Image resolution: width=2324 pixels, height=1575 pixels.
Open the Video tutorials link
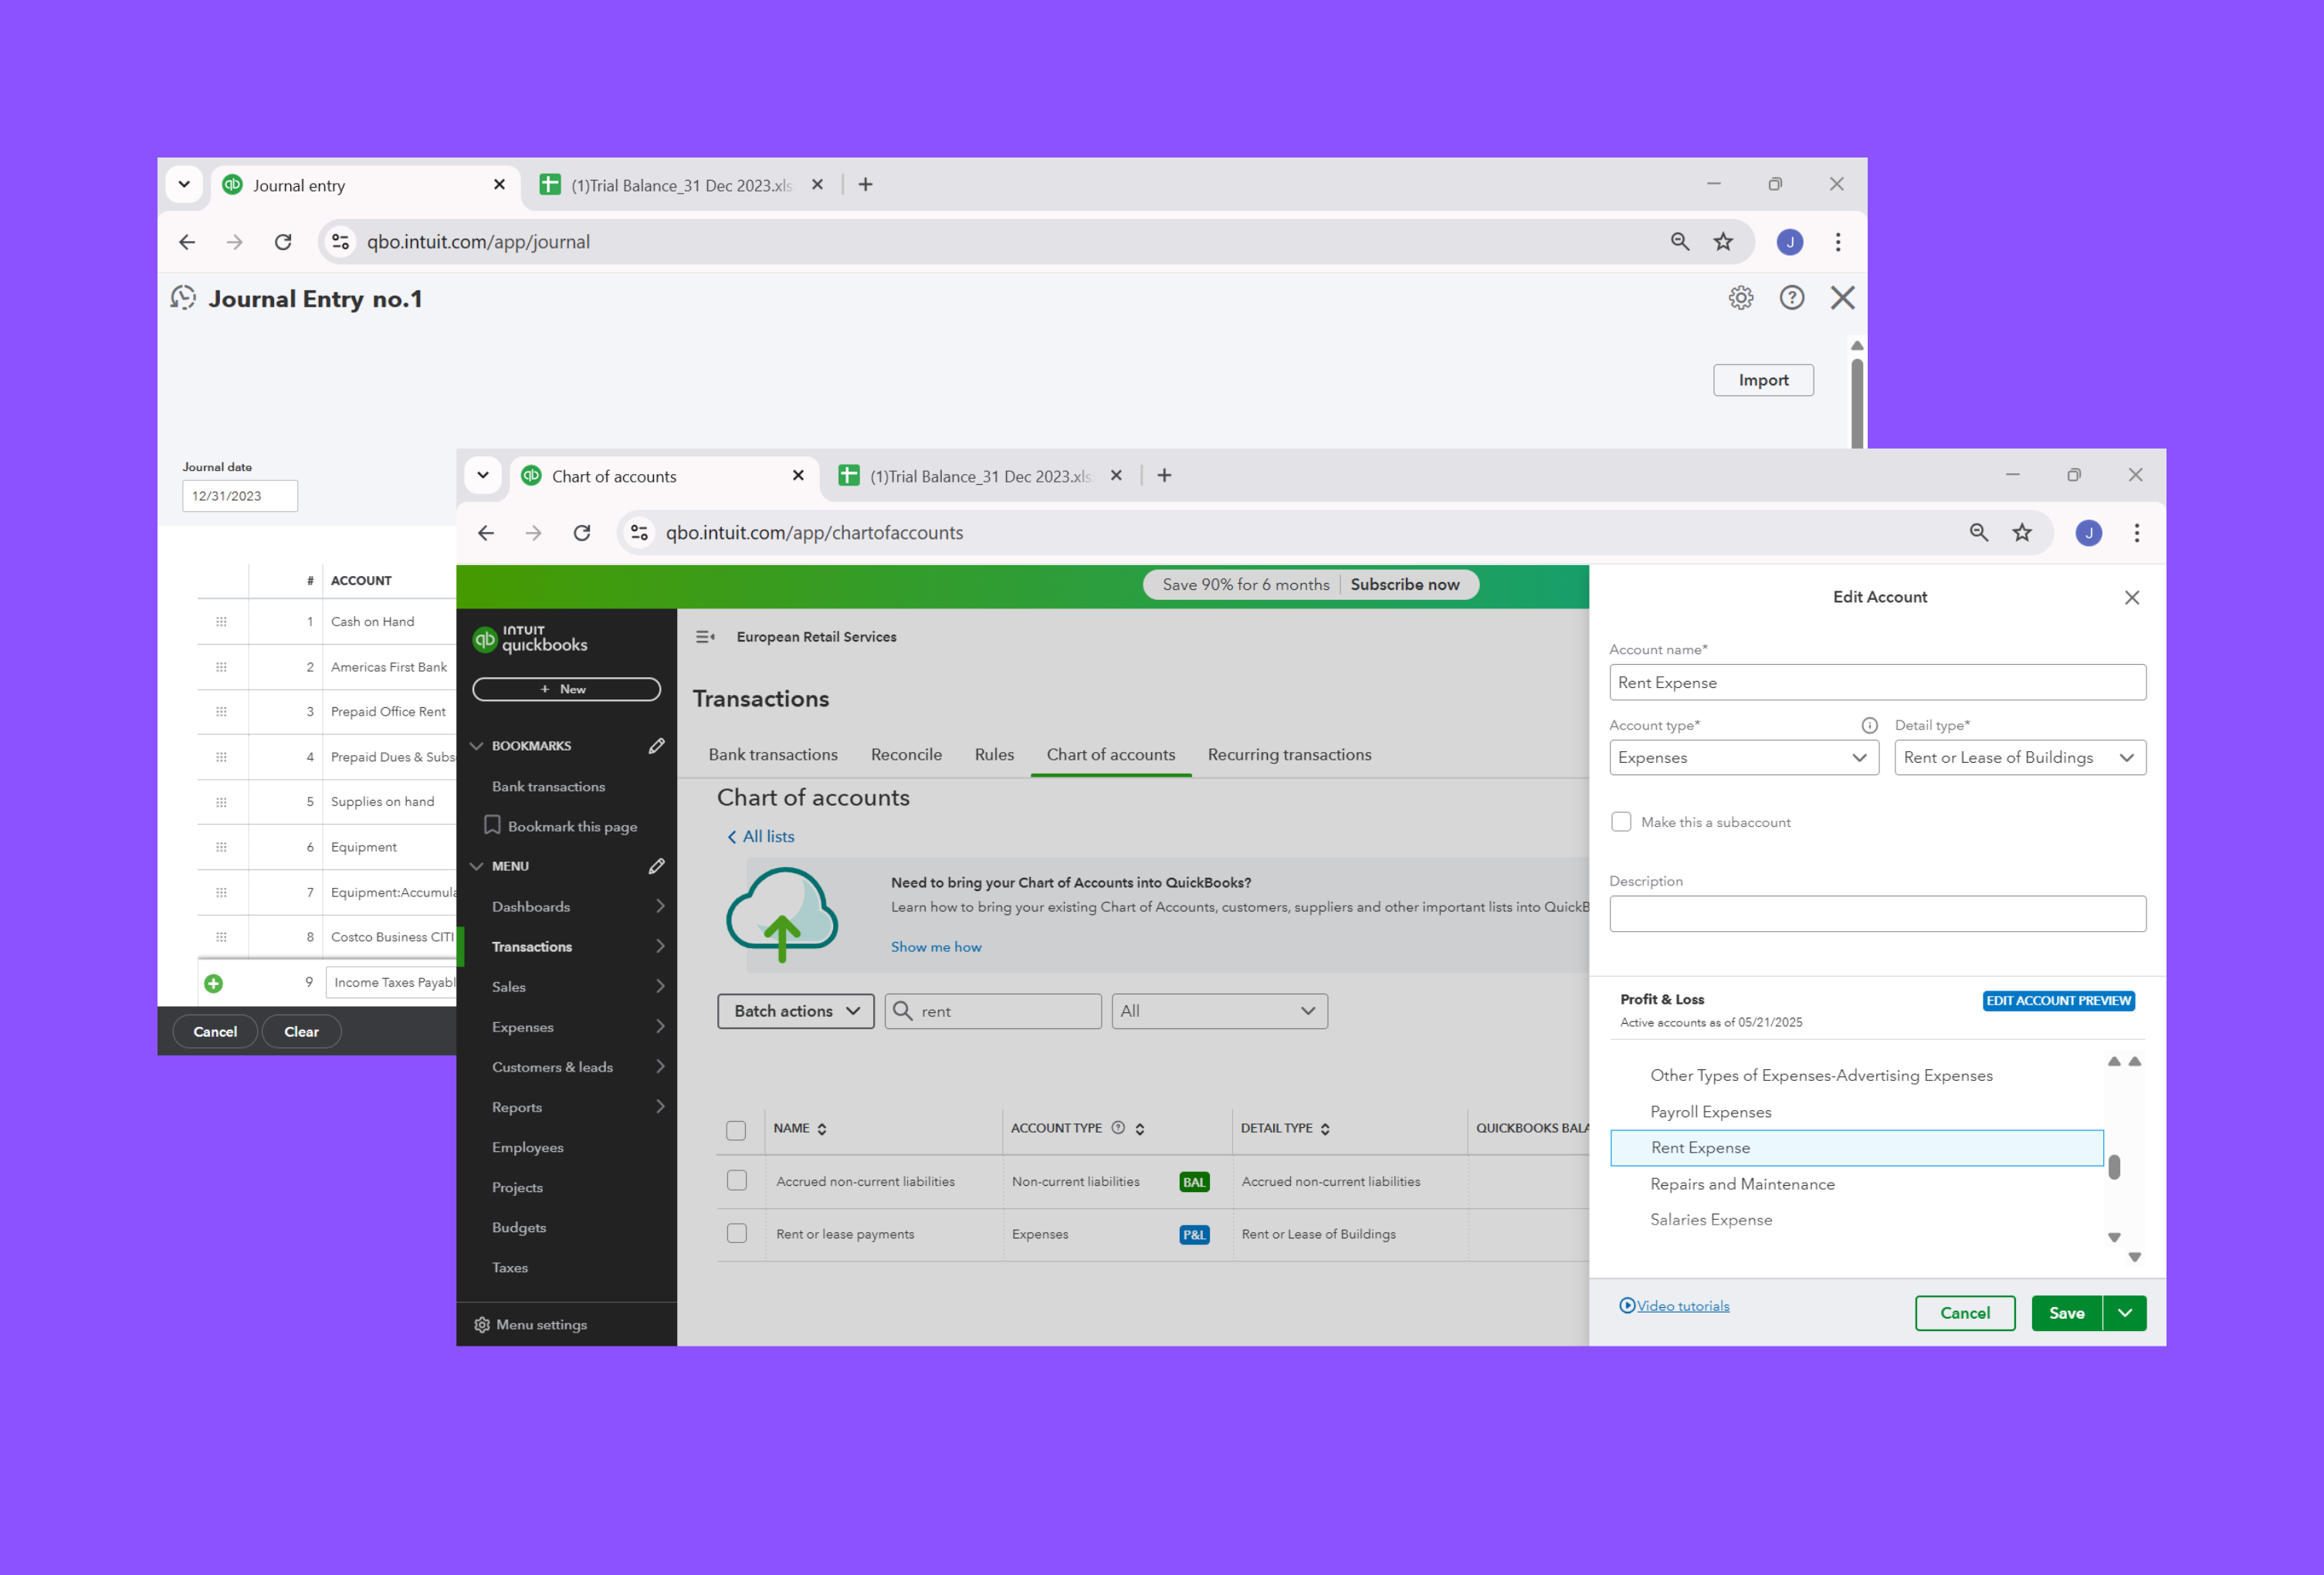point(1682,1306)
